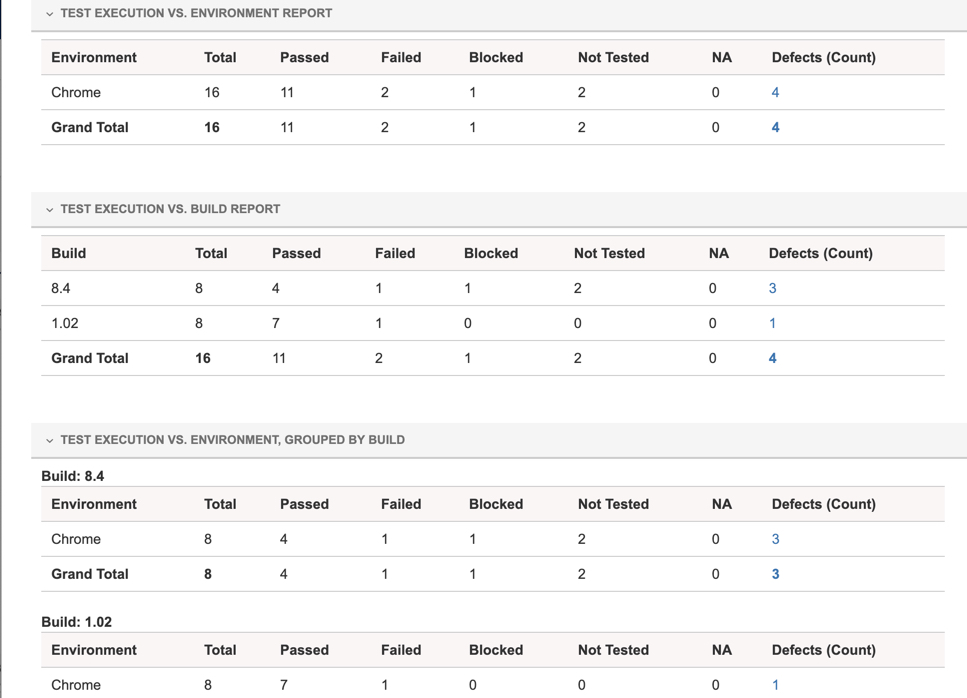Screen dimensions: 967x698
Task: Click Not Tested header in Build: 8.4 table
Action: pyautogui.click(x=613, y=505)
